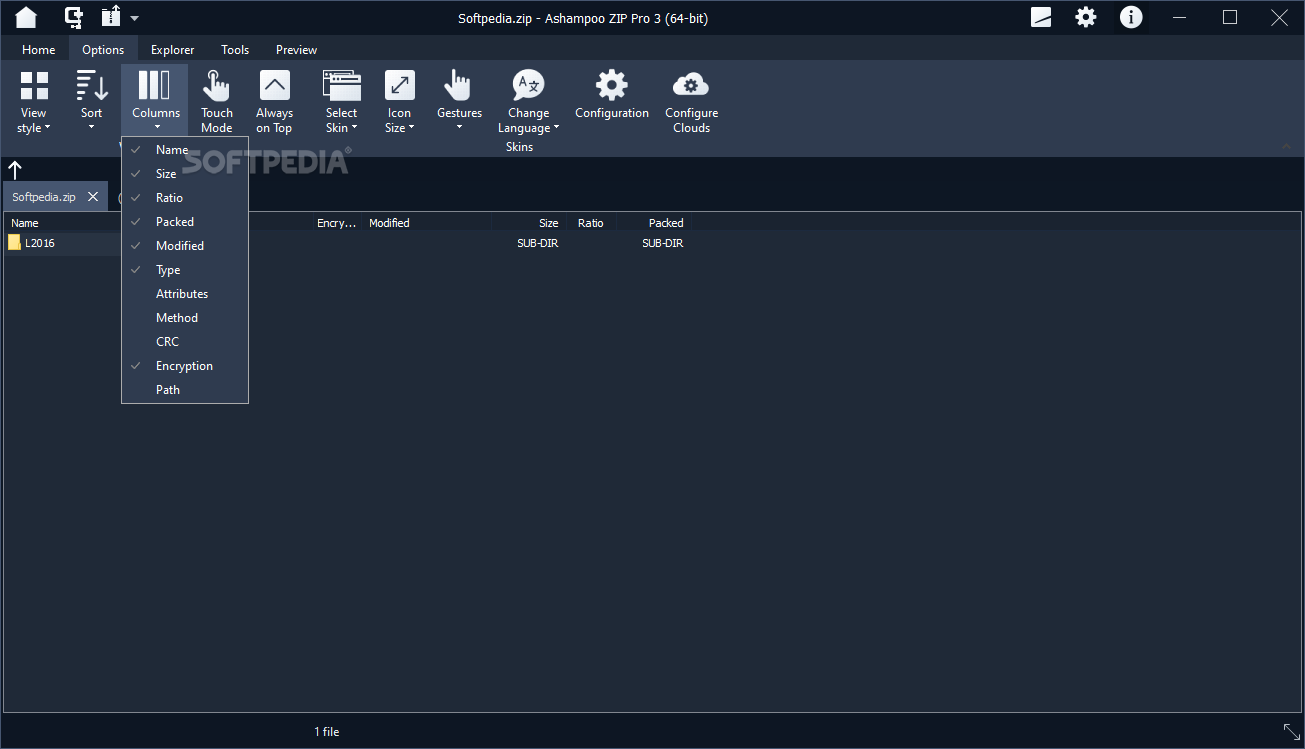The height and width of the screenshot is (749, 1305).
Task: Uncheck the Type column option
Action: pos(185,270)
